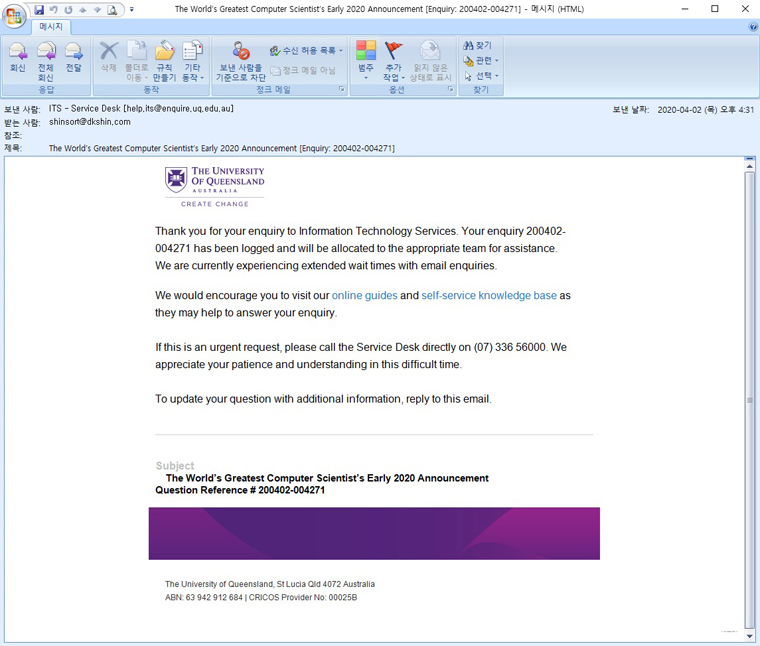Click the phone number (07) 336 56000
Viewport: 760px width, 646px height.
click(509, 347)
